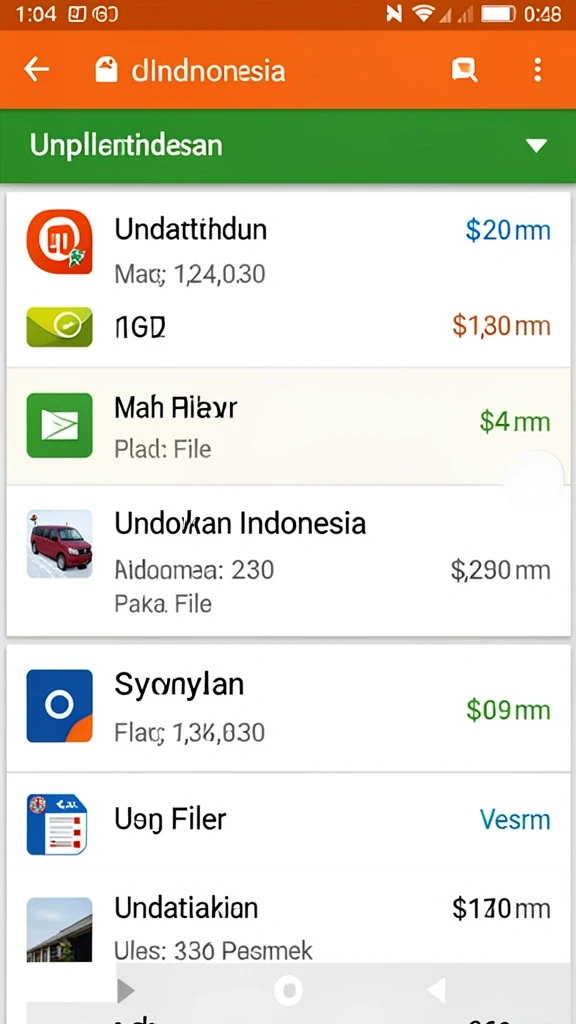Tap the home circle navigation button
Screen dimensions: 576x1024
pos(288,991)
